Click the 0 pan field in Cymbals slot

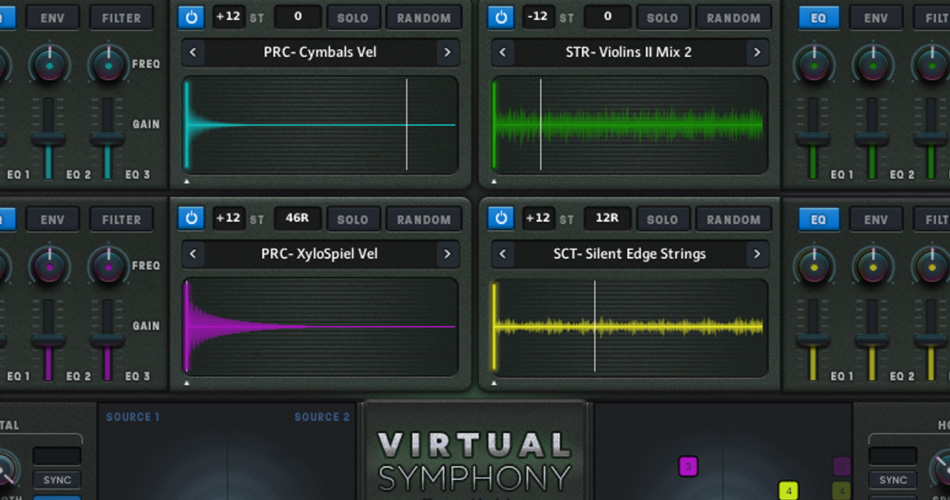(297, 17)
